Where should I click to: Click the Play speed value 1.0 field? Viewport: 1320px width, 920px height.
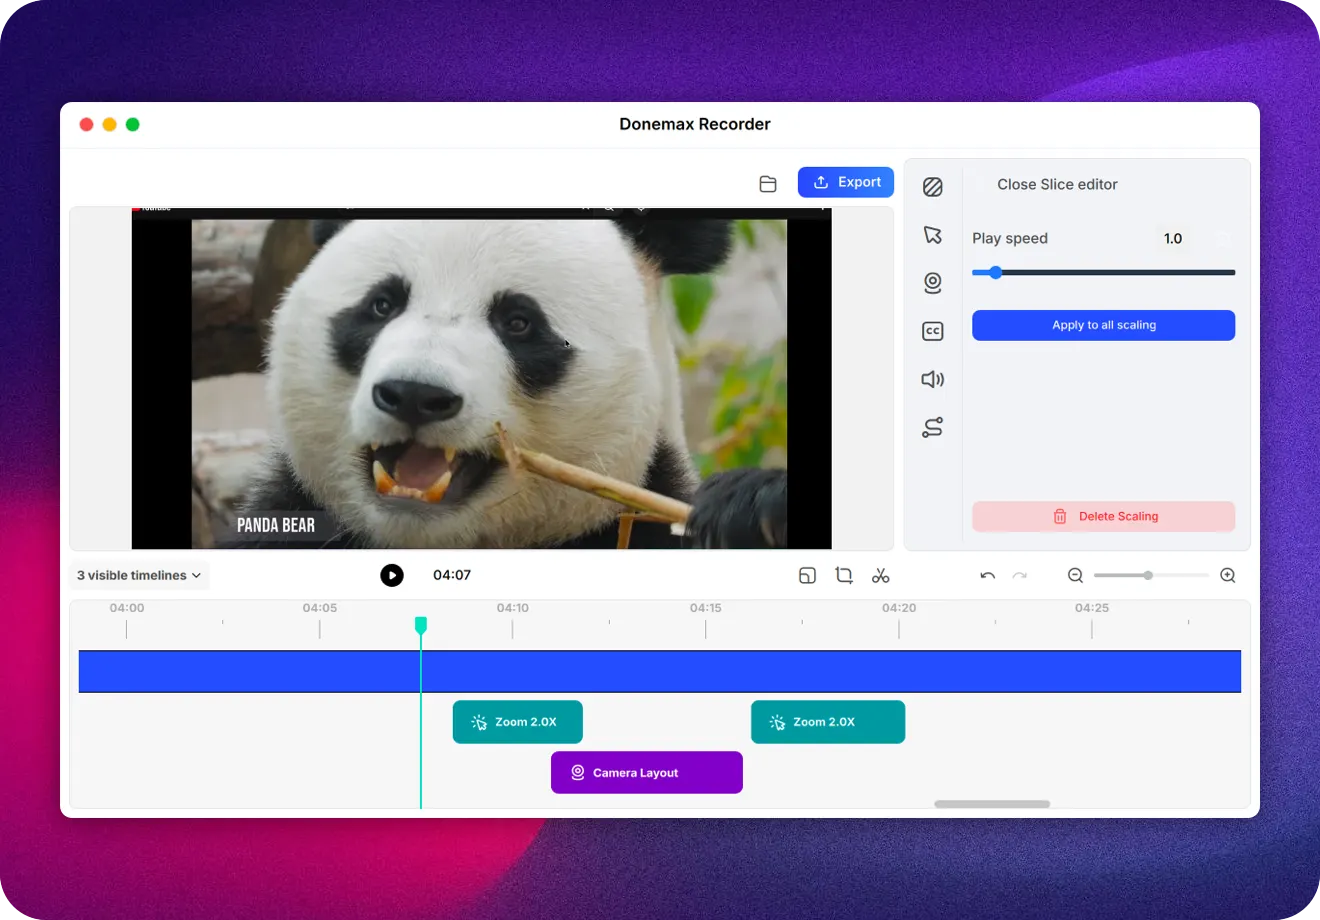(1173, 238)
